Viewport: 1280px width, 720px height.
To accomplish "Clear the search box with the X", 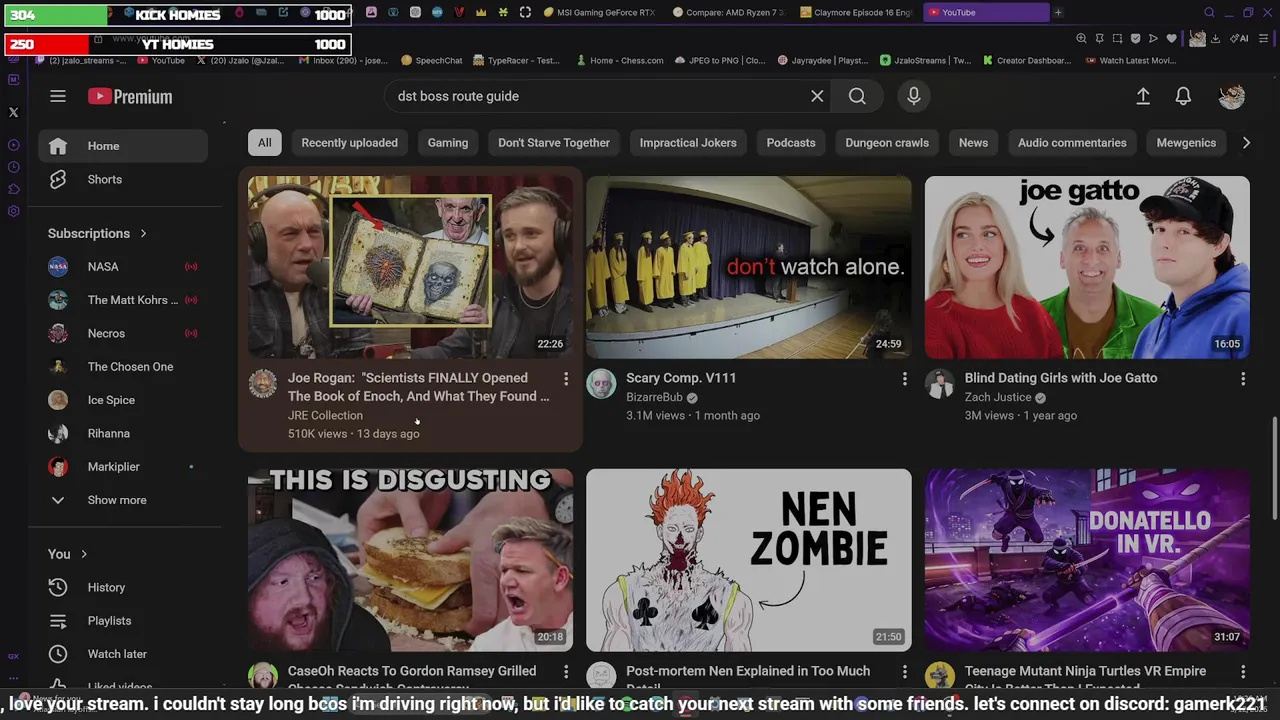I will coord(817,96).
